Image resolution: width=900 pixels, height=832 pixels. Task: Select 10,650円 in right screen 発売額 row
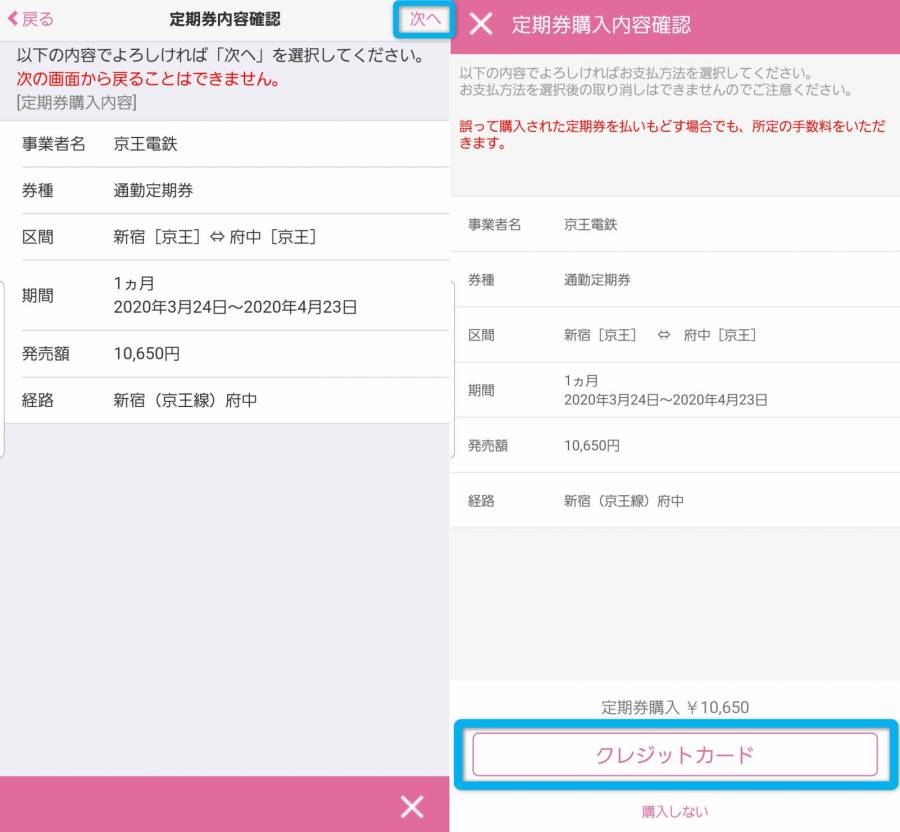(x=592, y=445)
